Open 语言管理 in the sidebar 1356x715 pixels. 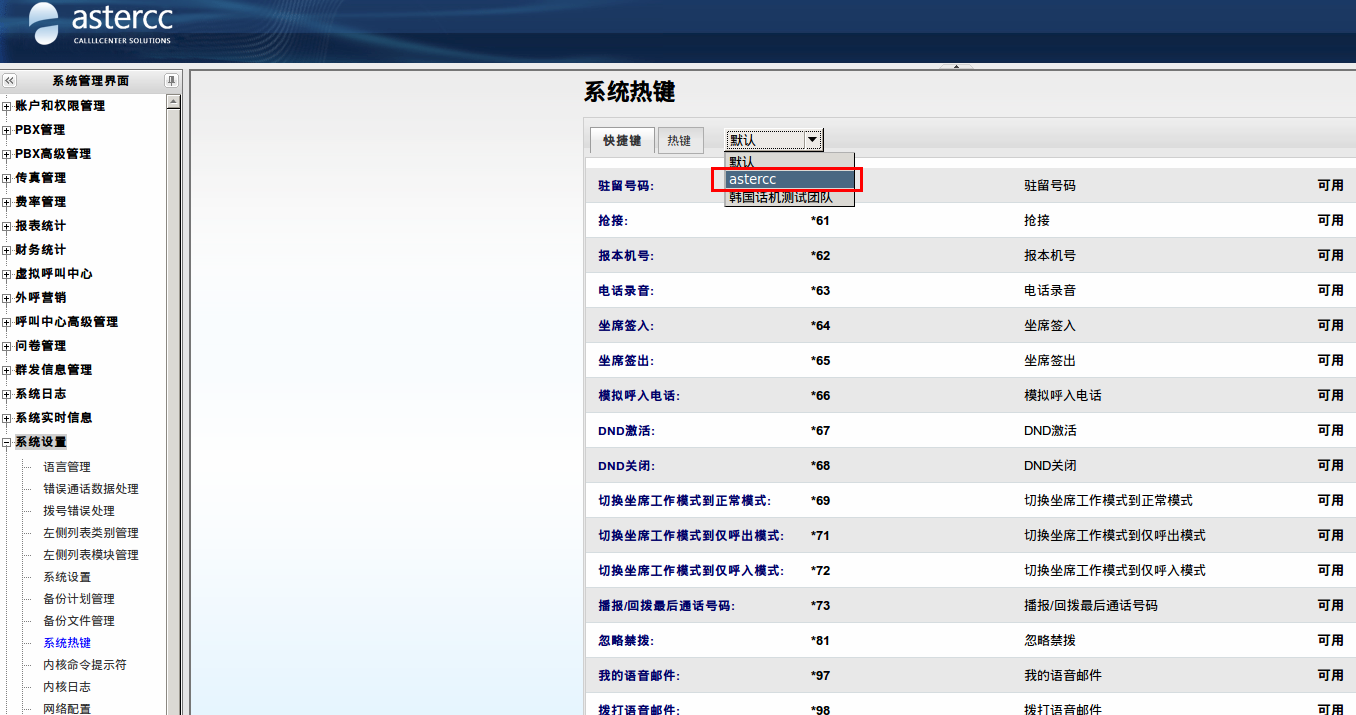(x=66, y=467)
